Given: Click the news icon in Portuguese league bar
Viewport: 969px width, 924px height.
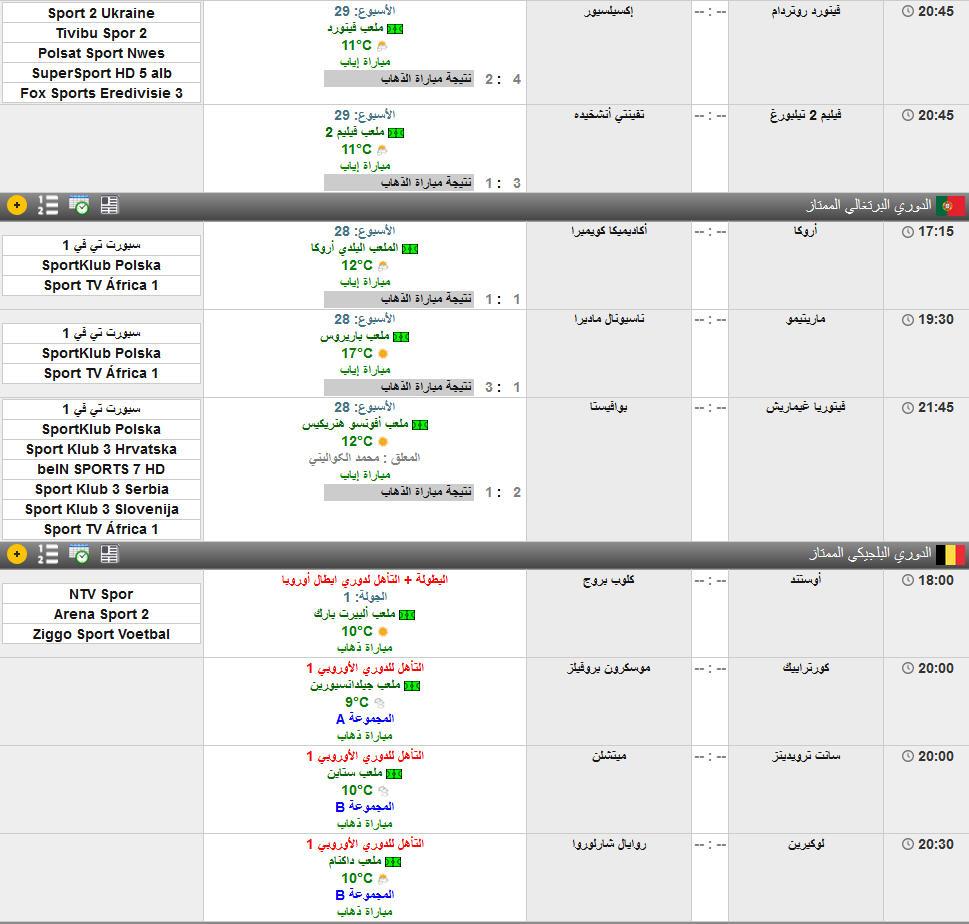Looking at the screenshot, I should point(109,206).
